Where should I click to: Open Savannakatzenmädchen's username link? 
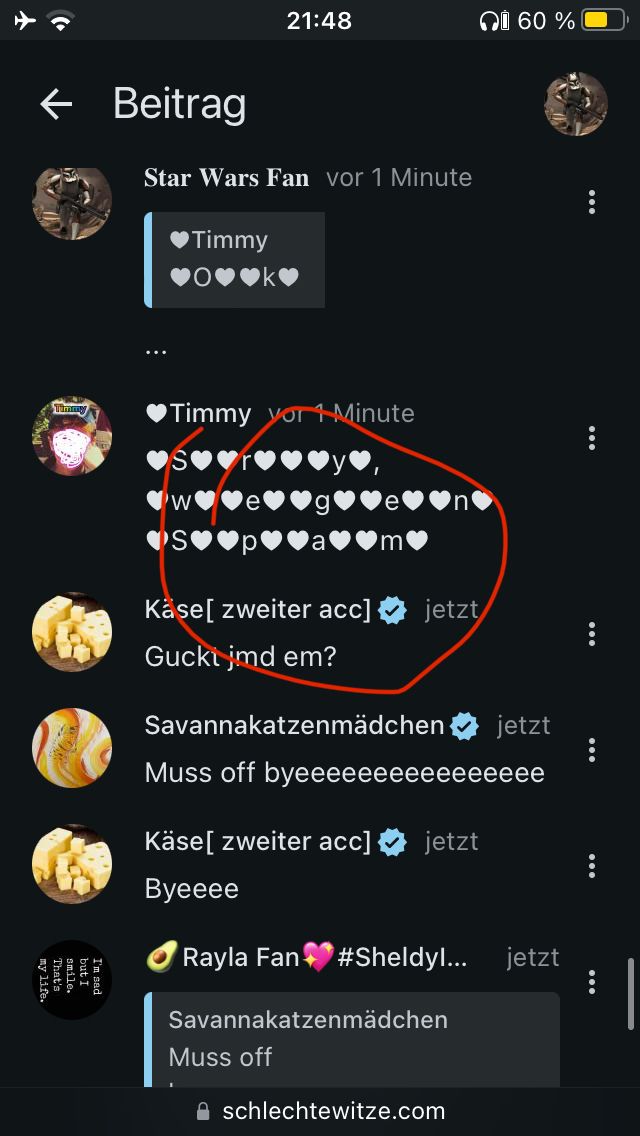294,725
